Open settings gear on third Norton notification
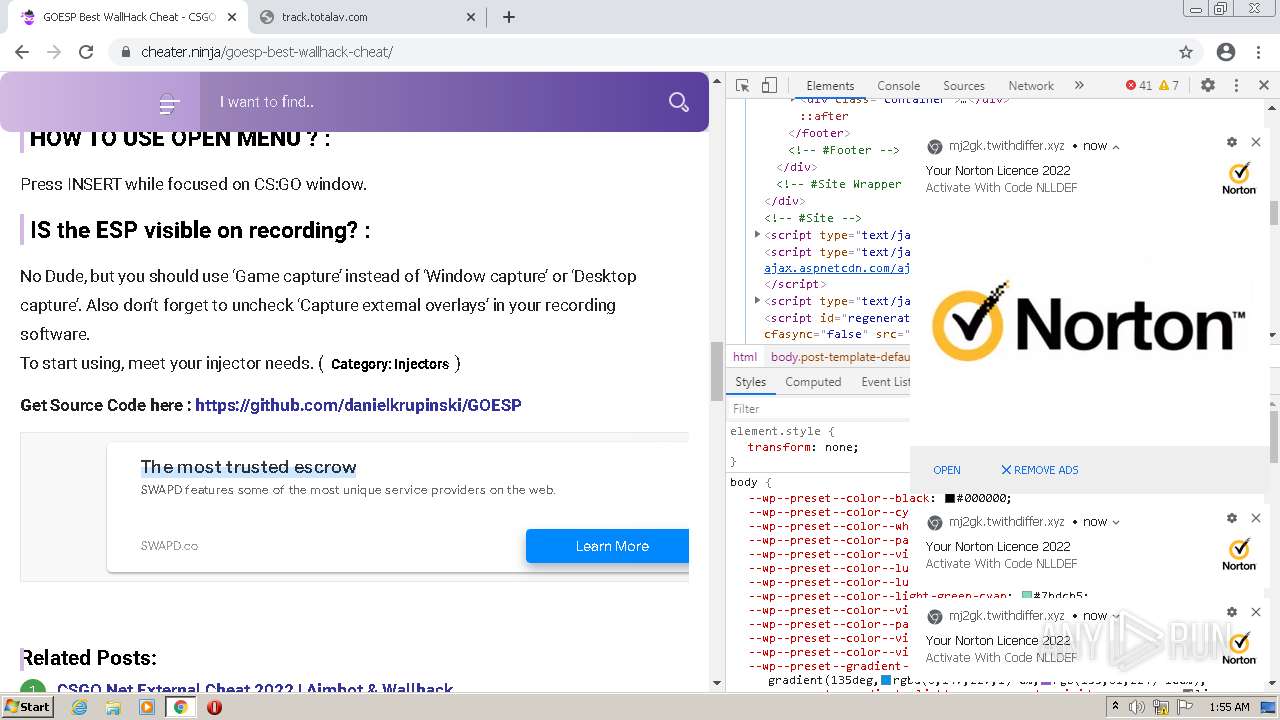Viewport: 1280px width, 720px height. [x=1232, y=612]
